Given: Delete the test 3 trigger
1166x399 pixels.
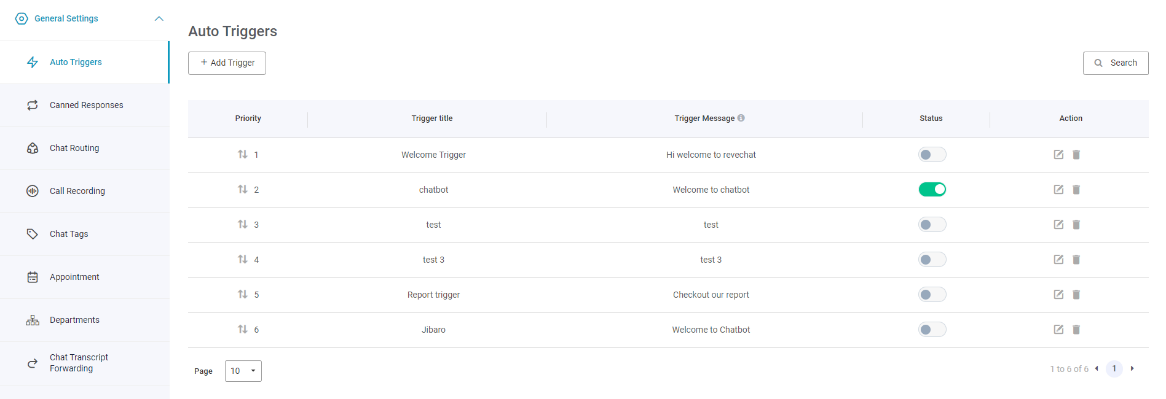Looking at the screenshot, I should [x=1076, y=259].
